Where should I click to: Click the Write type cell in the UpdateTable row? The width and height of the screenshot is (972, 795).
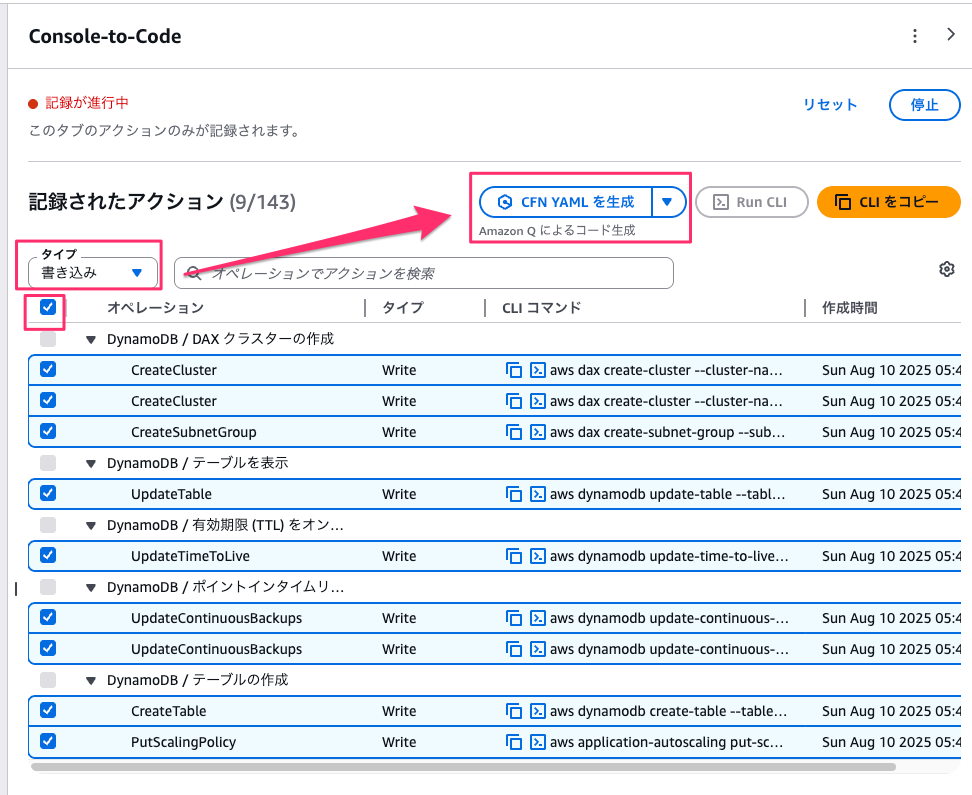399,494
